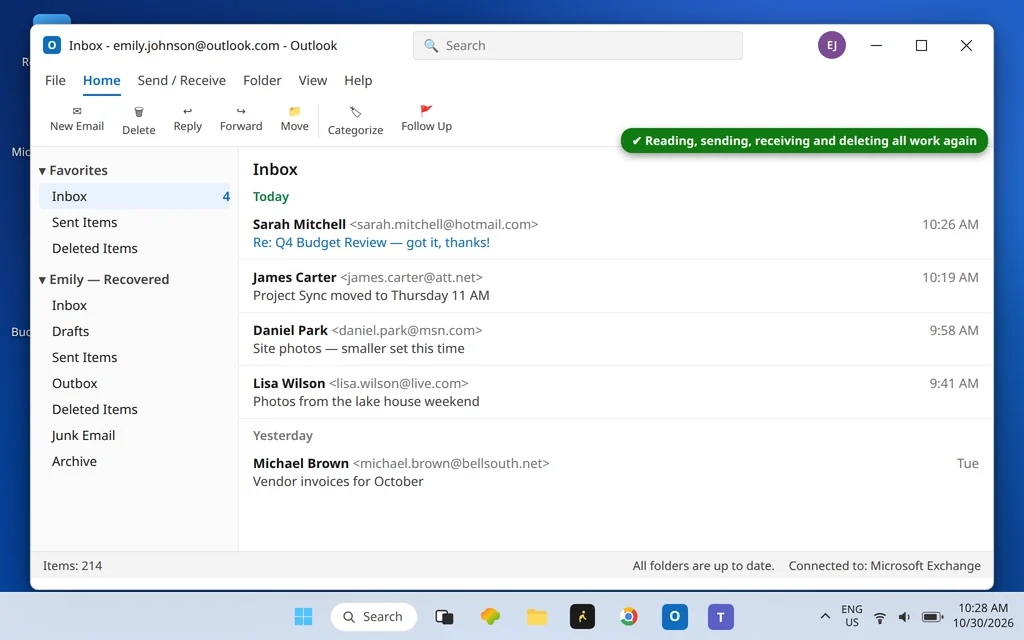Open the Move folder button

coord(295,120)
